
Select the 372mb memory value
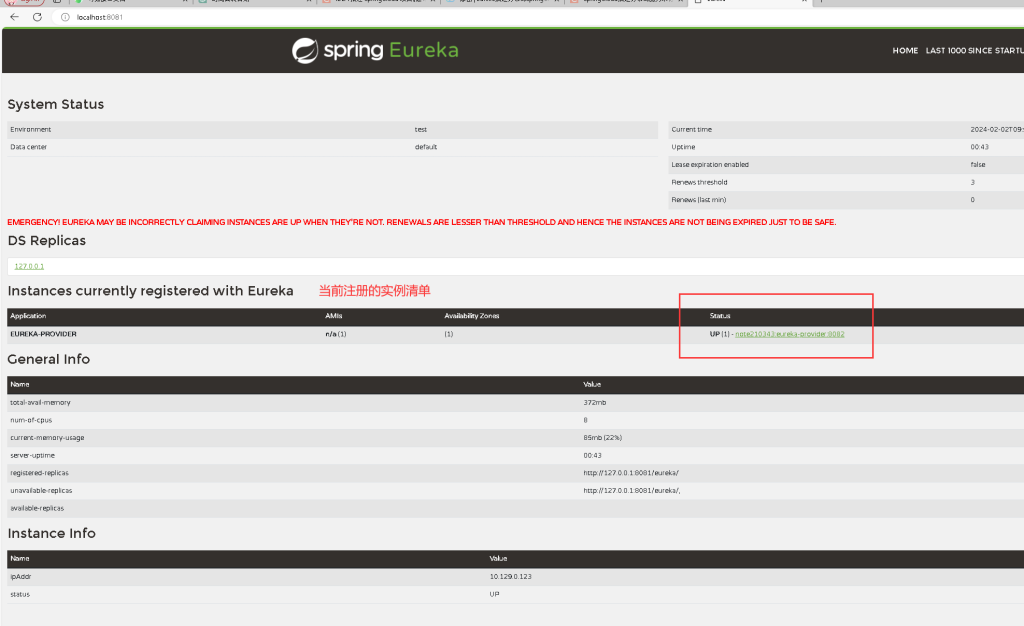[x=595, y=403]
